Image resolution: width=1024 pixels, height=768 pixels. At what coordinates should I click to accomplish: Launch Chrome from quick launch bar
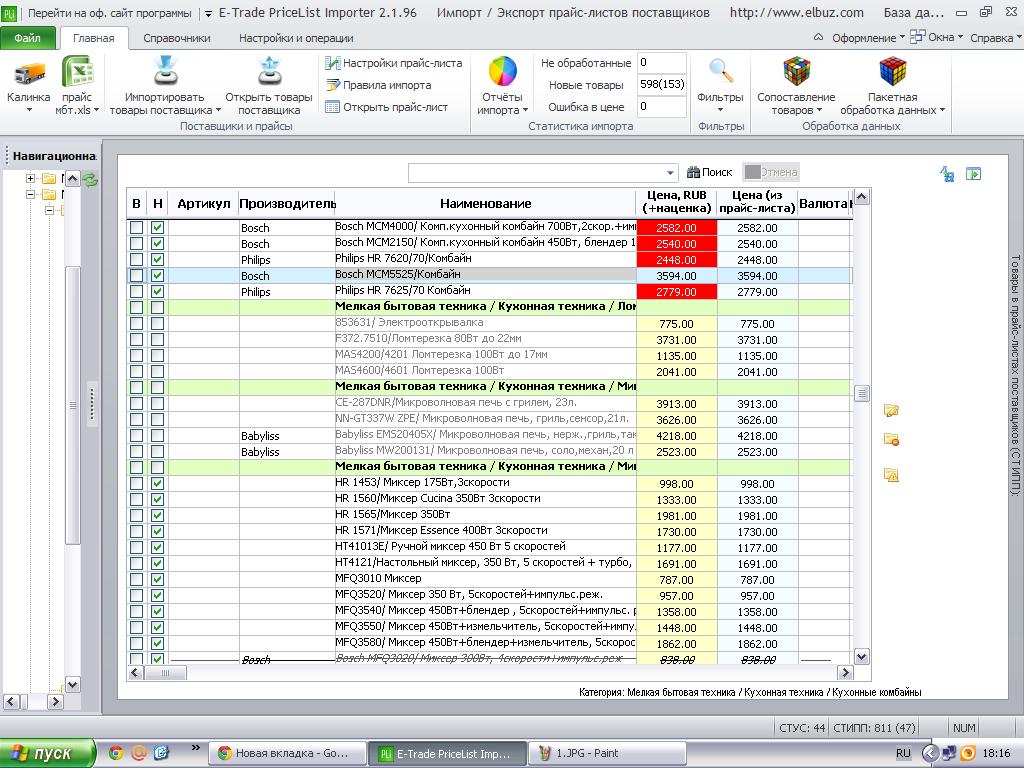(116, 753)
